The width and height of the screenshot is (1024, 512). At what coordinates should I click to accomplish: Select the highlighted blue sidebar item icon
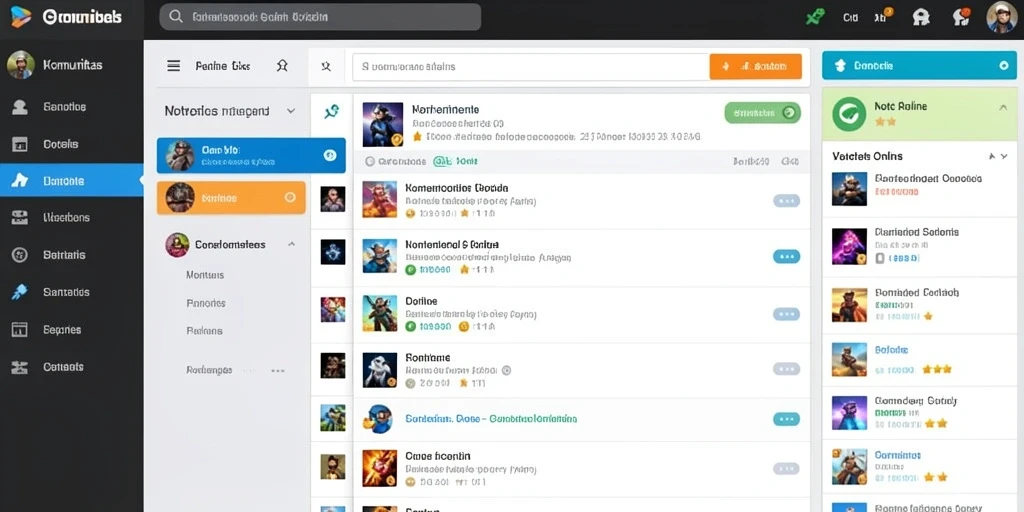click(20, 181)
